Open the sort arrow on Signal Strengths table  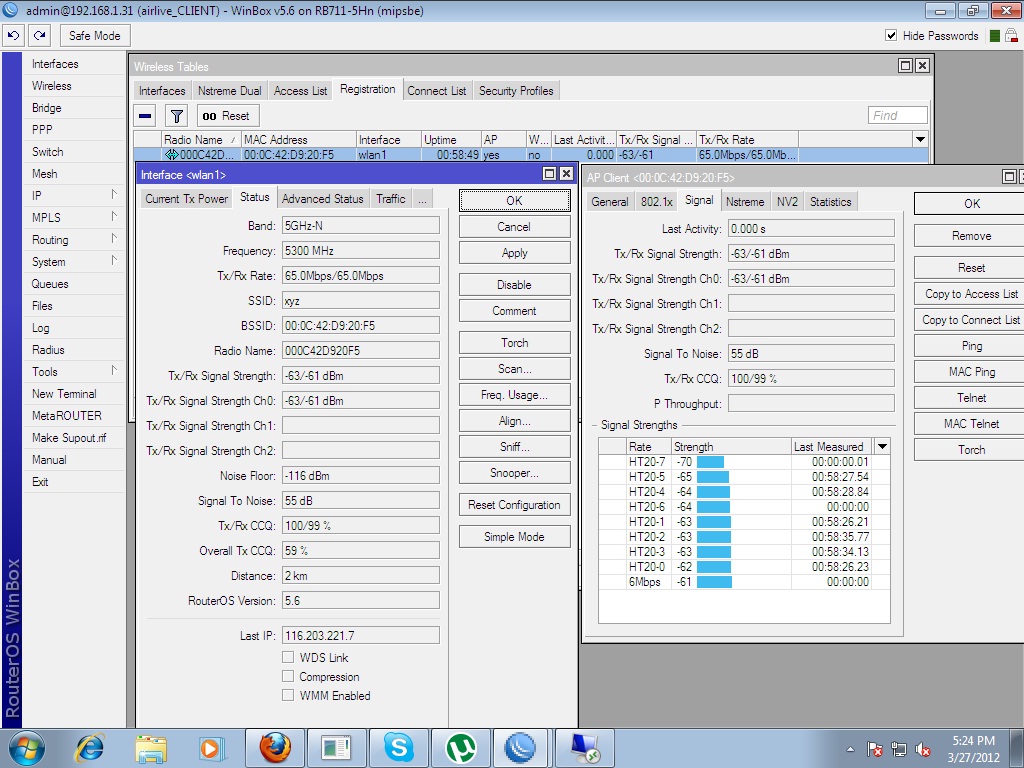[881, 446]
